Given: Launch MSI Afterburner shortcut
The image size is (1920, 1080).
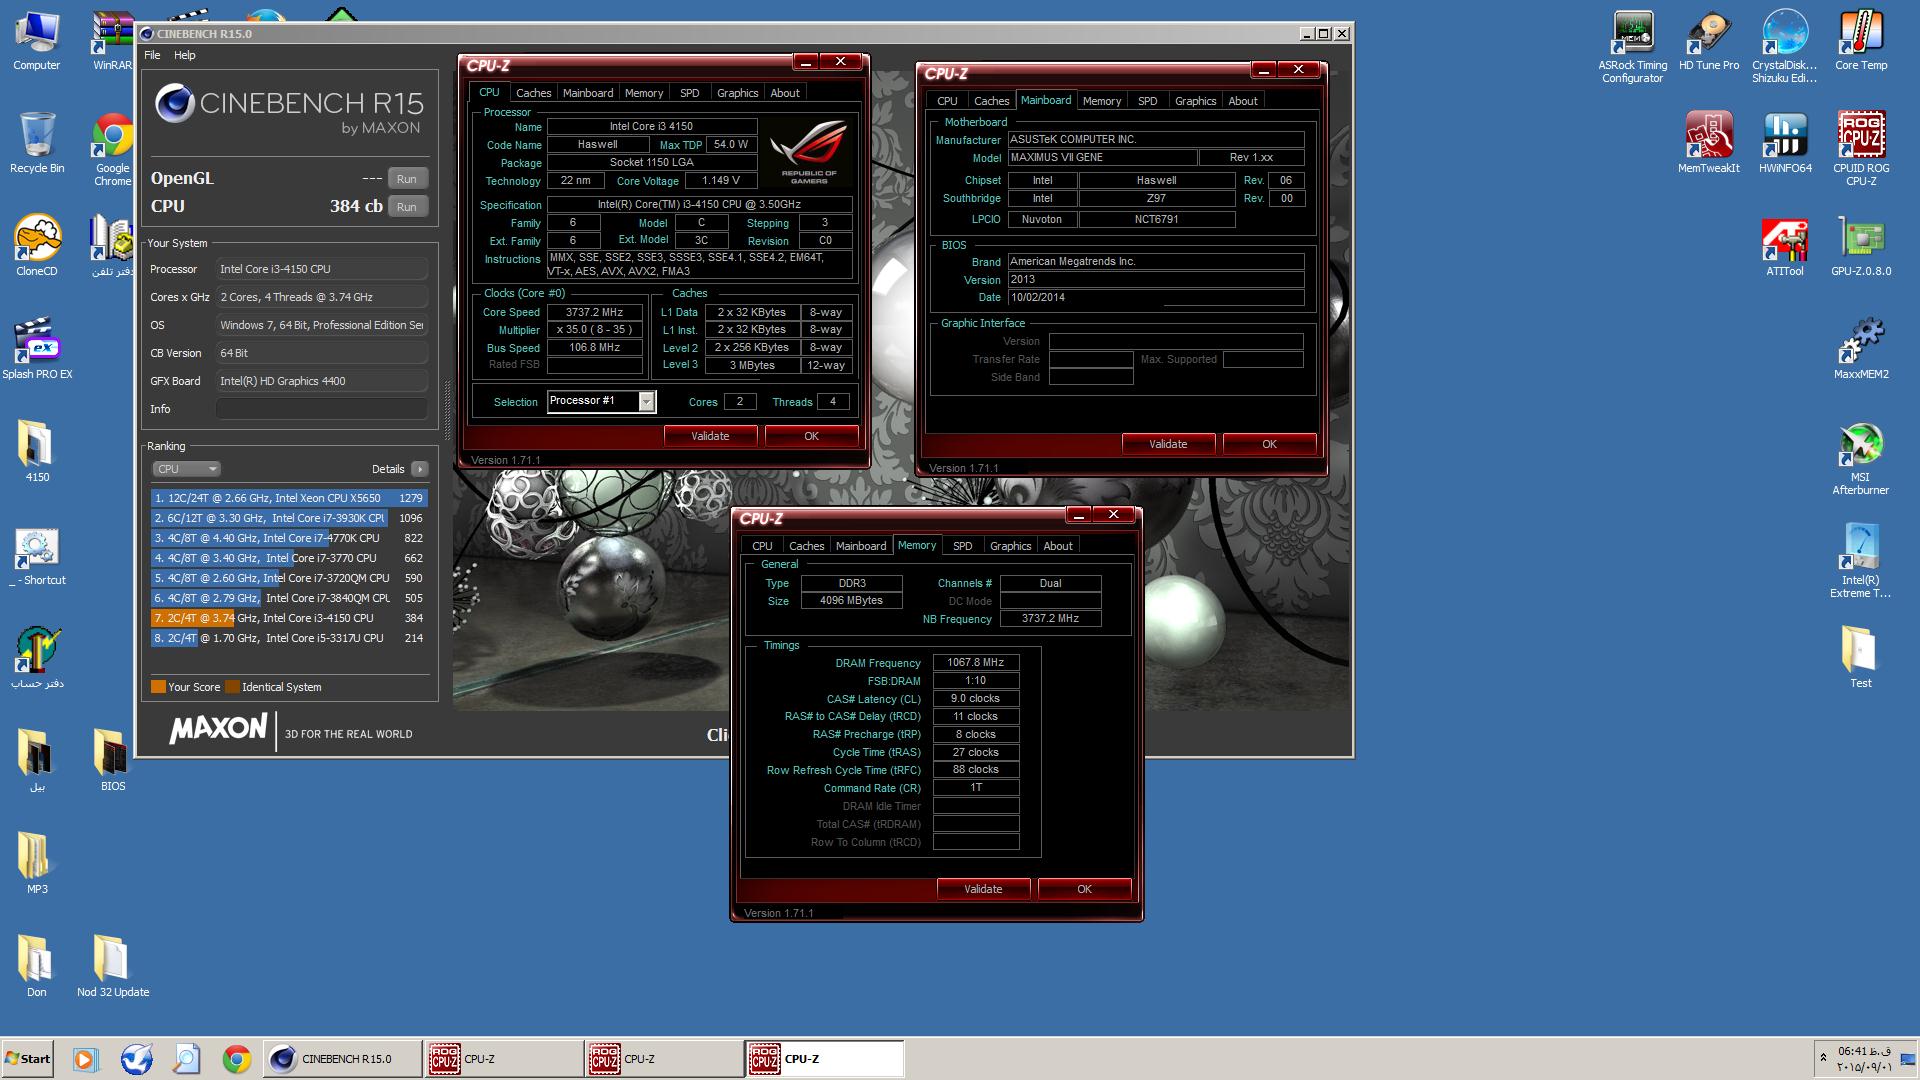Looking at the screenshot, I should (x=1861, y=459).
